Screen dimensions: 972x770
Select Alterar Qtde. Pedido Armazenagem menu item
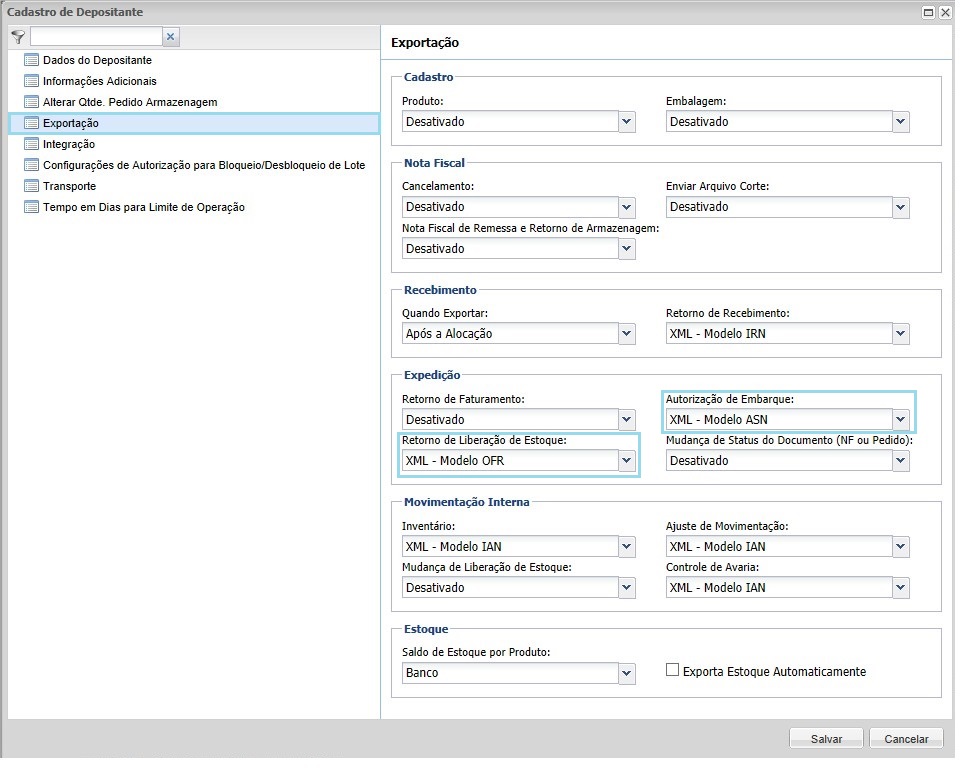pyautogui.click(x=129, y=102)
